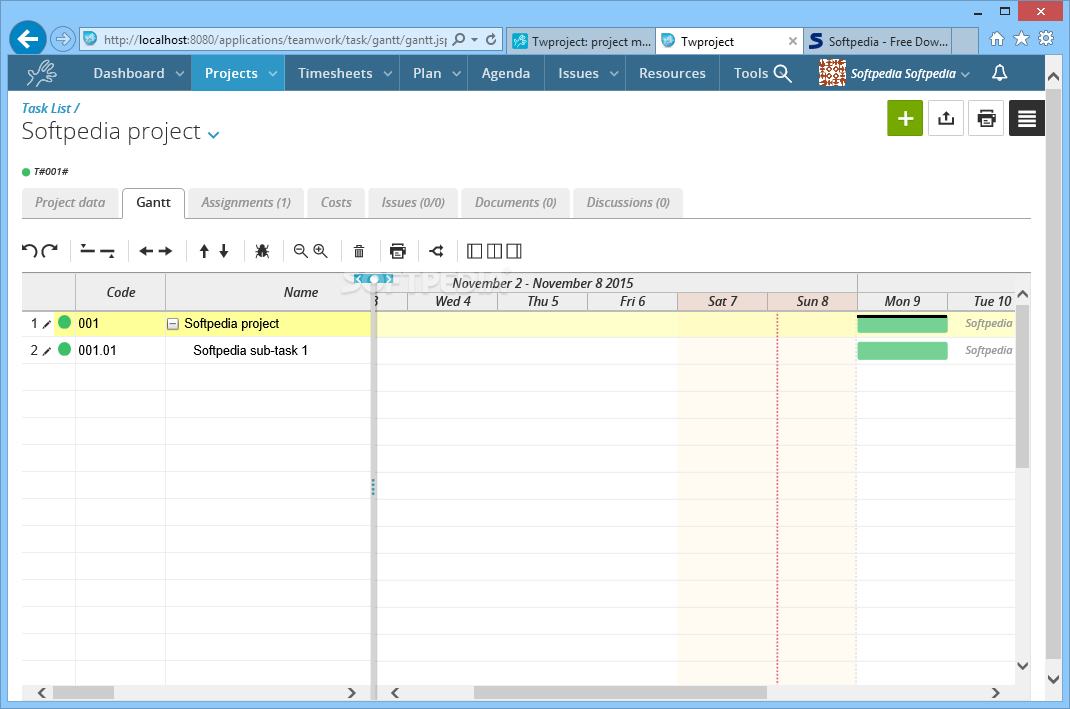Redo the last Gantt change

(x=50, y=251)
